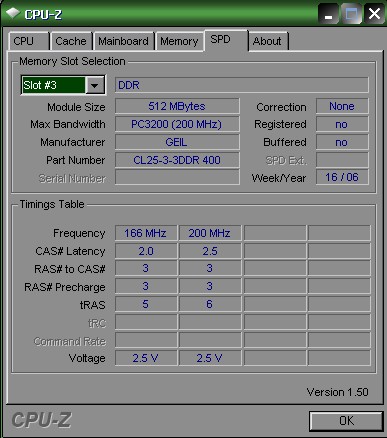Click the 512 MBytes module size value
Screen dimensions: 387x438
point(177,106)
